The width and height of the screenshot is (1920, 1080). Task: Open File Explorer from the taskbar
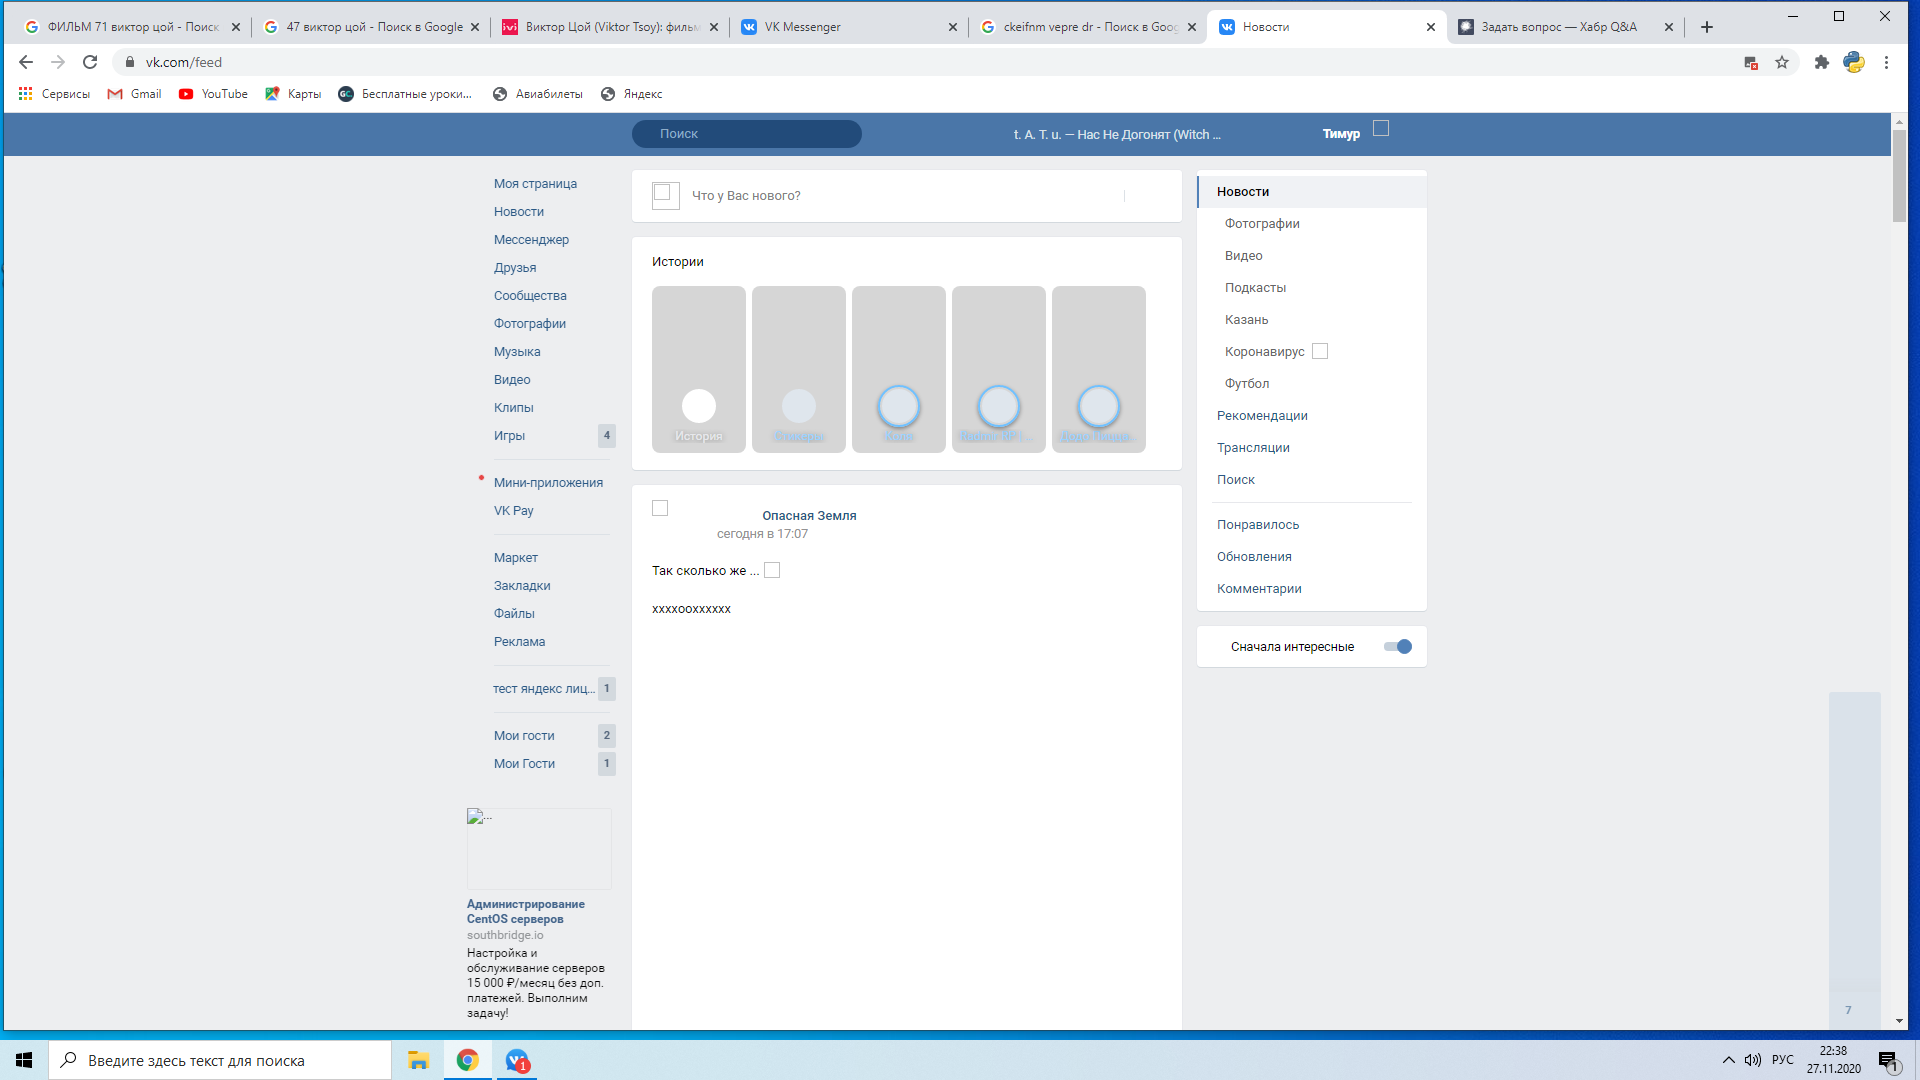pos(418,1060)
